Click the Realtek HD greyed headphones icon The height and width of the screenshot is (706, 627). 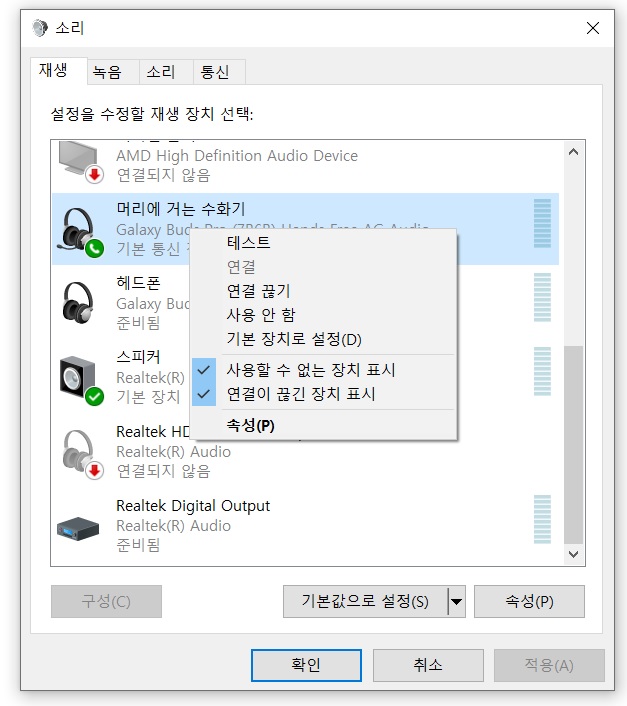[x=81, y=454]
